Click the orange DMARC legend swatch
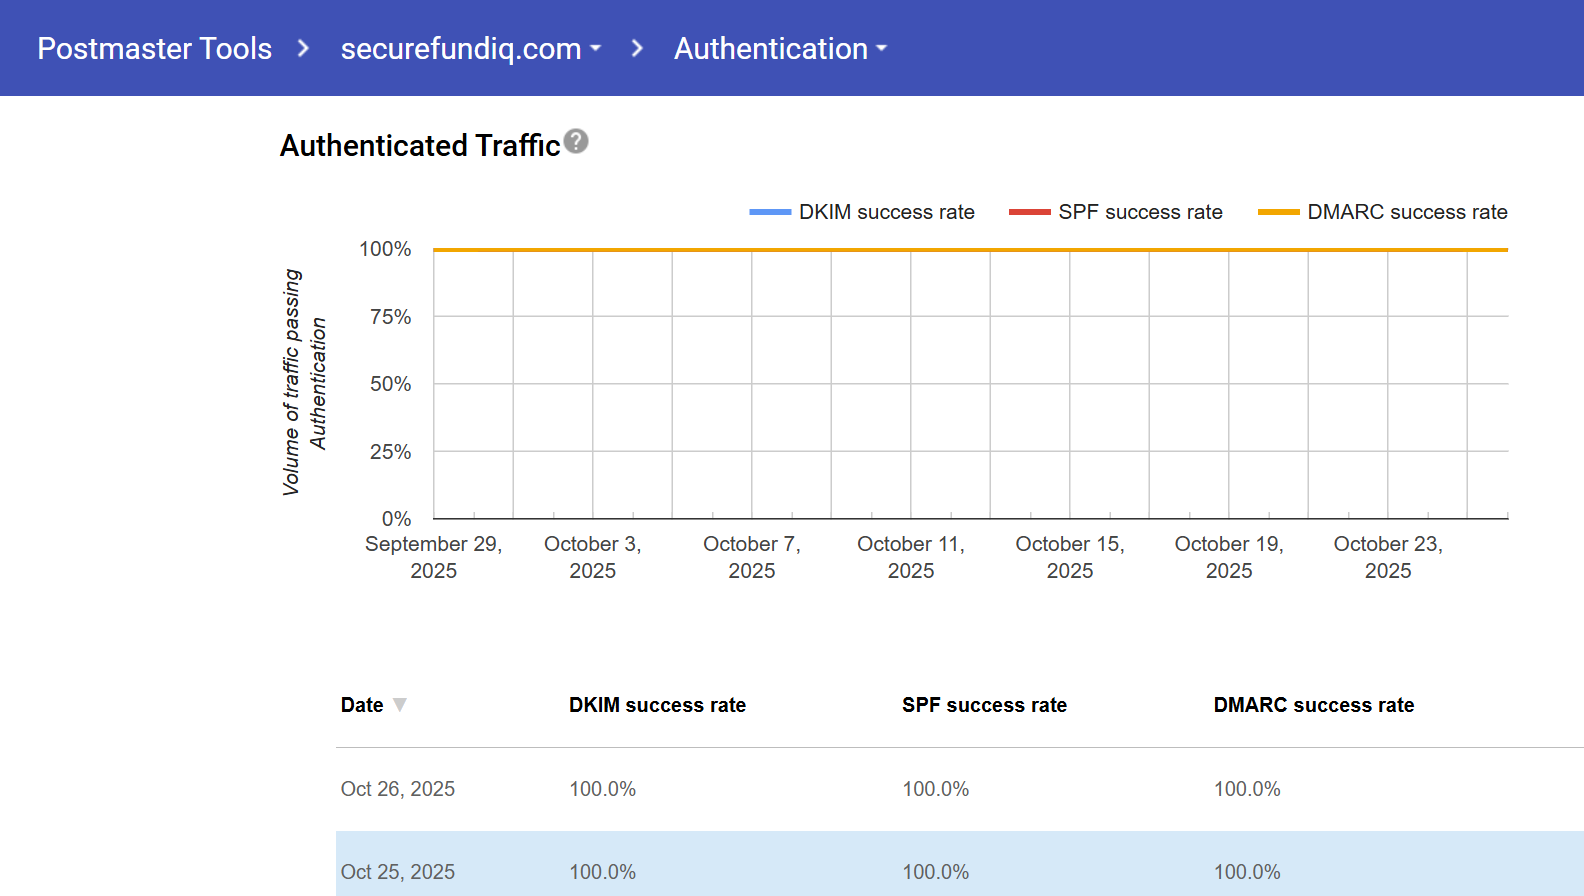The width and height of the screenshot is (1584, 896). (x=1278, y=212)
